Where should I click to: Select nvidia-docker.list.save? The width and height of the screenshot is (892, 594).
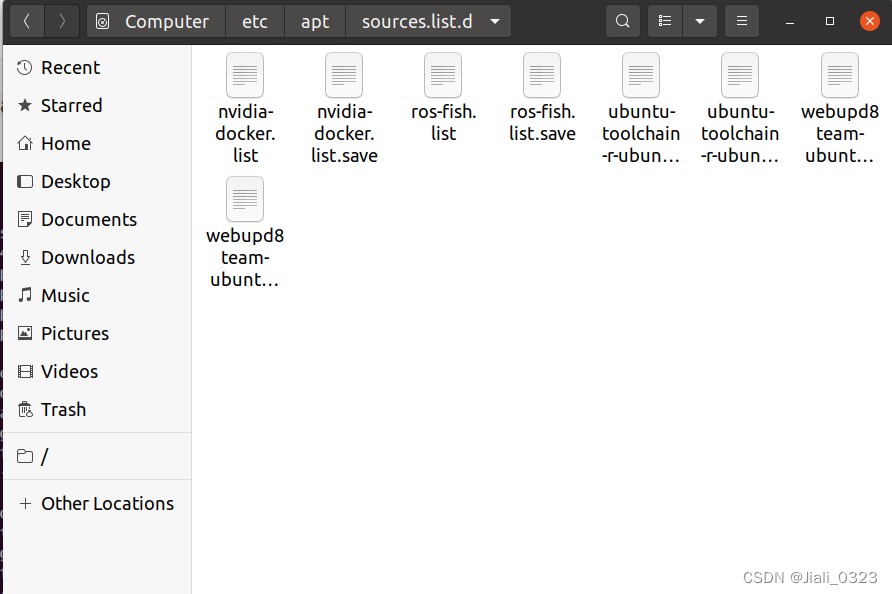[x=344, y=75]
